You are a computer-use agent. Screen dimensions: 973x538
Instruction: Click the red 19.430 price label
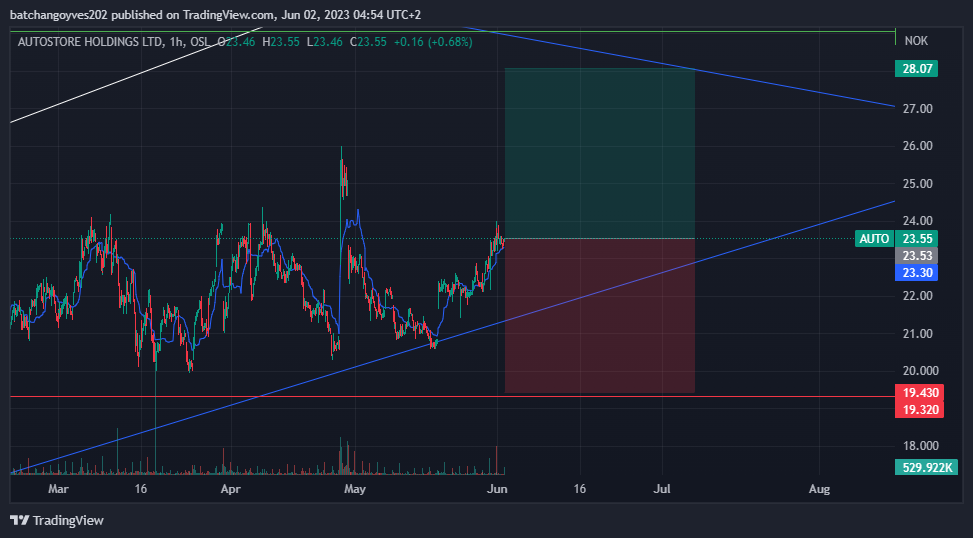[920, 392]
